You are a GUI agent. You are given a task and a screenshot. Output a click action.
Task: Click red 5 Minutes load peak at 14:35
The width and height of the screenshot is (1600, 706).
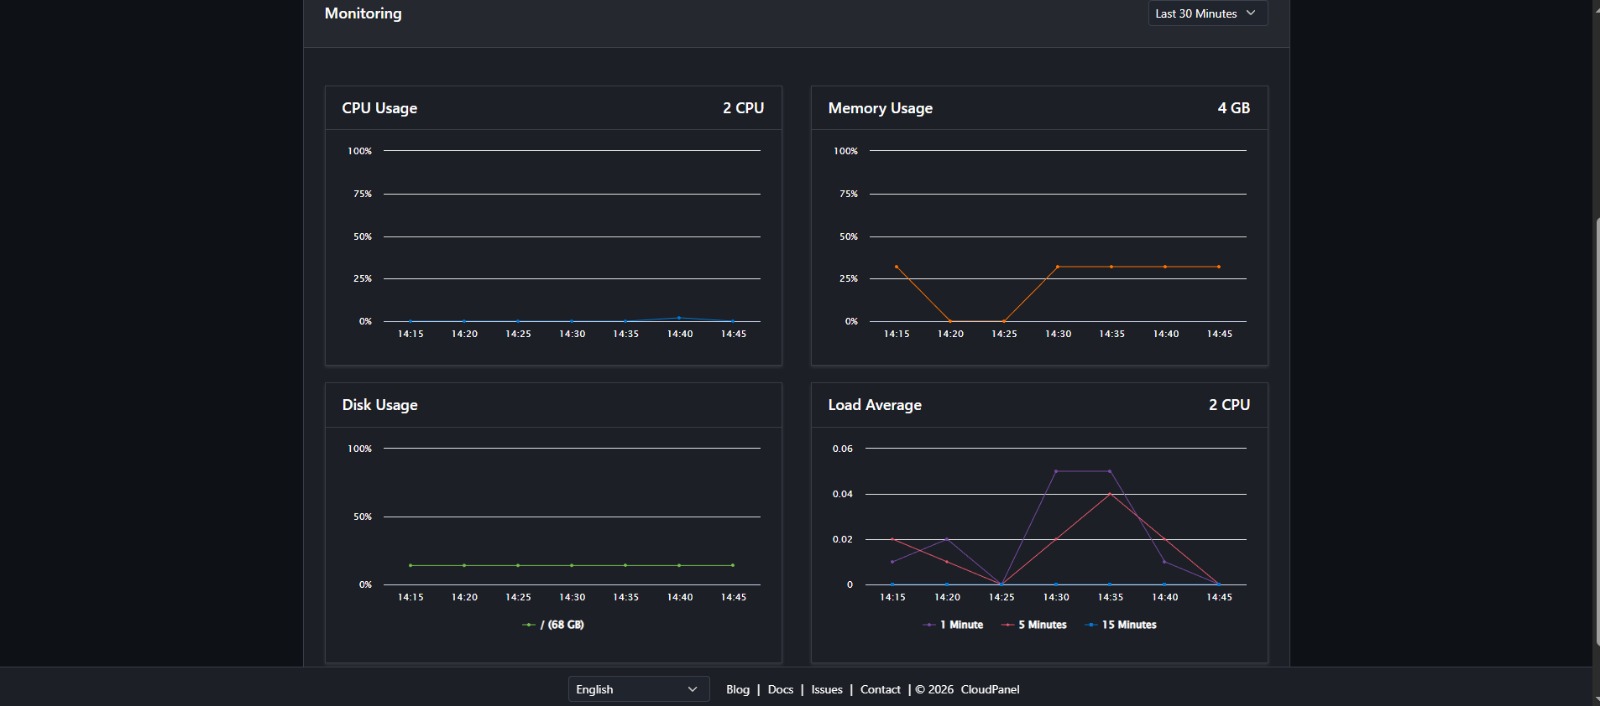point(1109,494)
